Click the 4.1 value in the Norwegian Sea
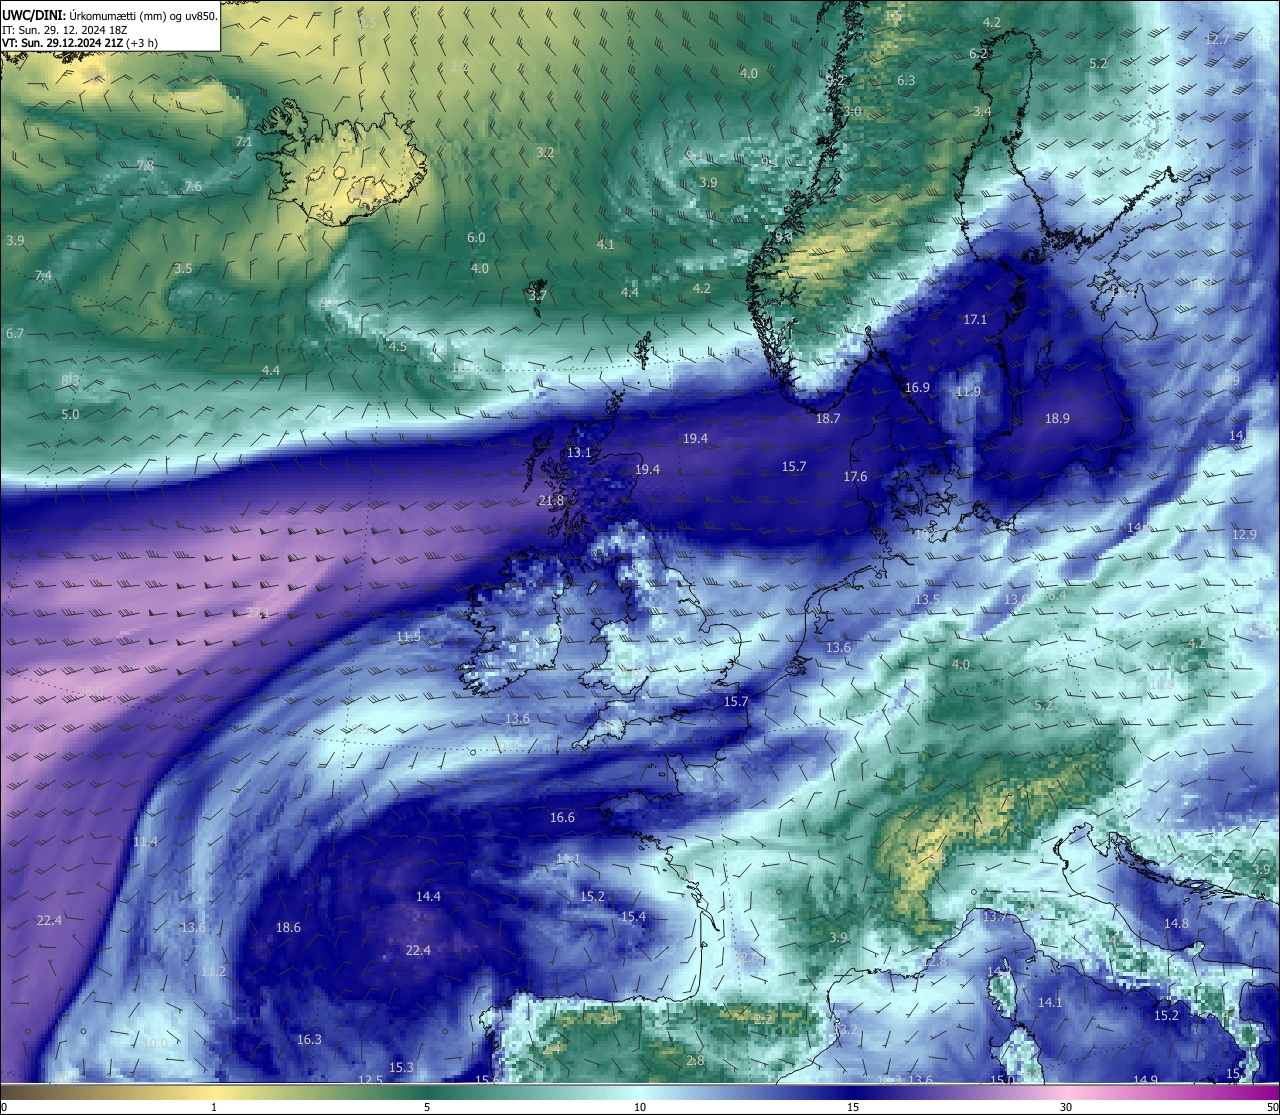 pos(605,245)
